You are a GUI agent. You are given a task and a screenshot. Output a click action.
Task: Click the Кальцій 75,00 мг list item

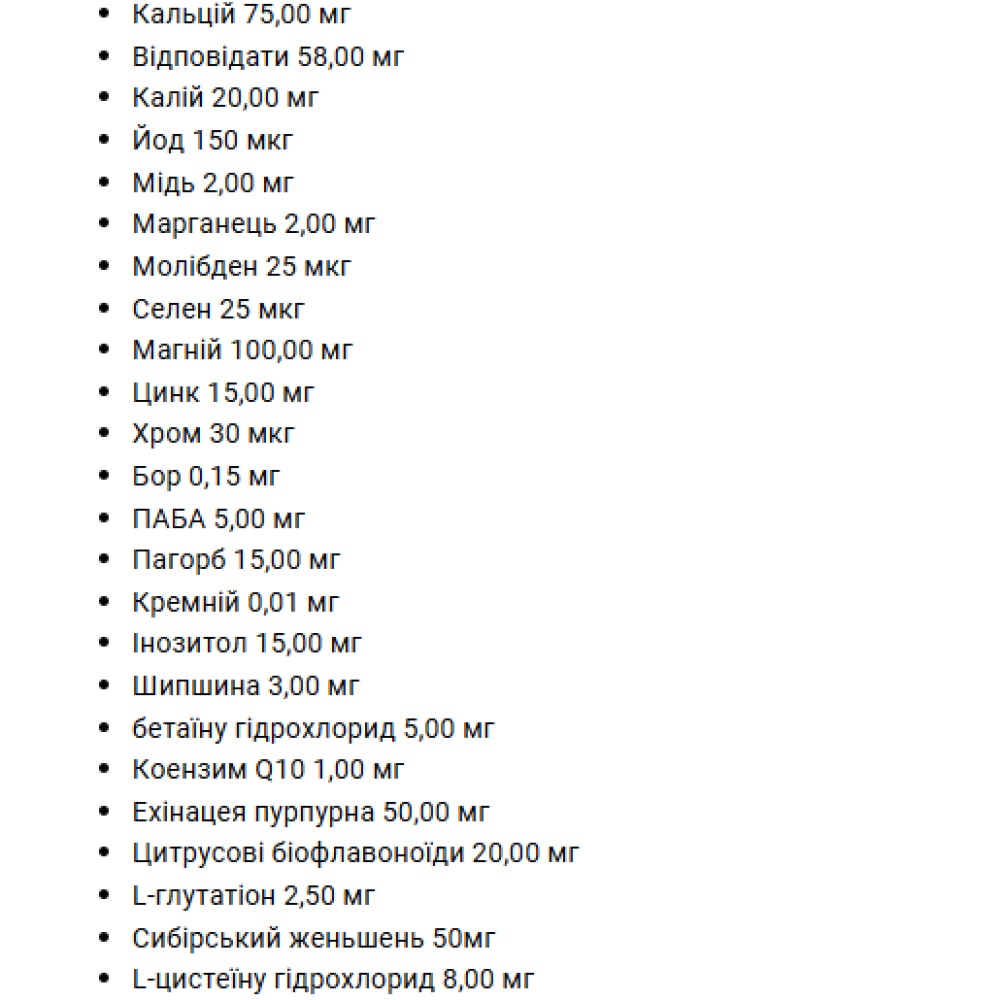[241, 15]
